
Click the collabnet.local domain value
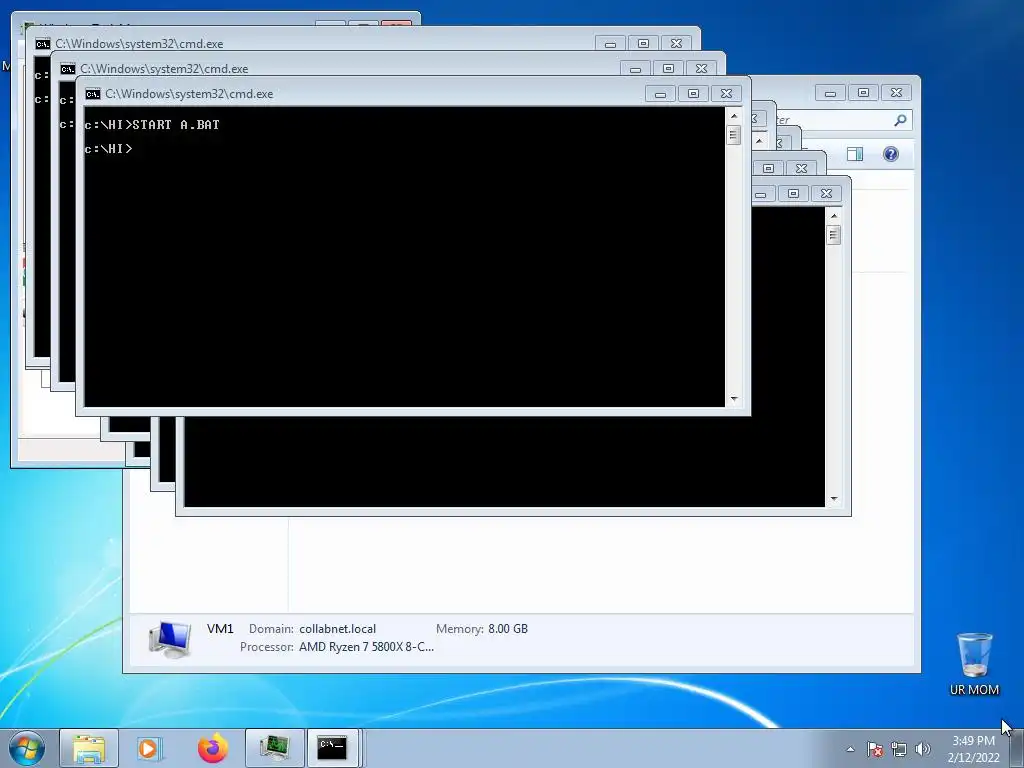(x=338, y=629)
